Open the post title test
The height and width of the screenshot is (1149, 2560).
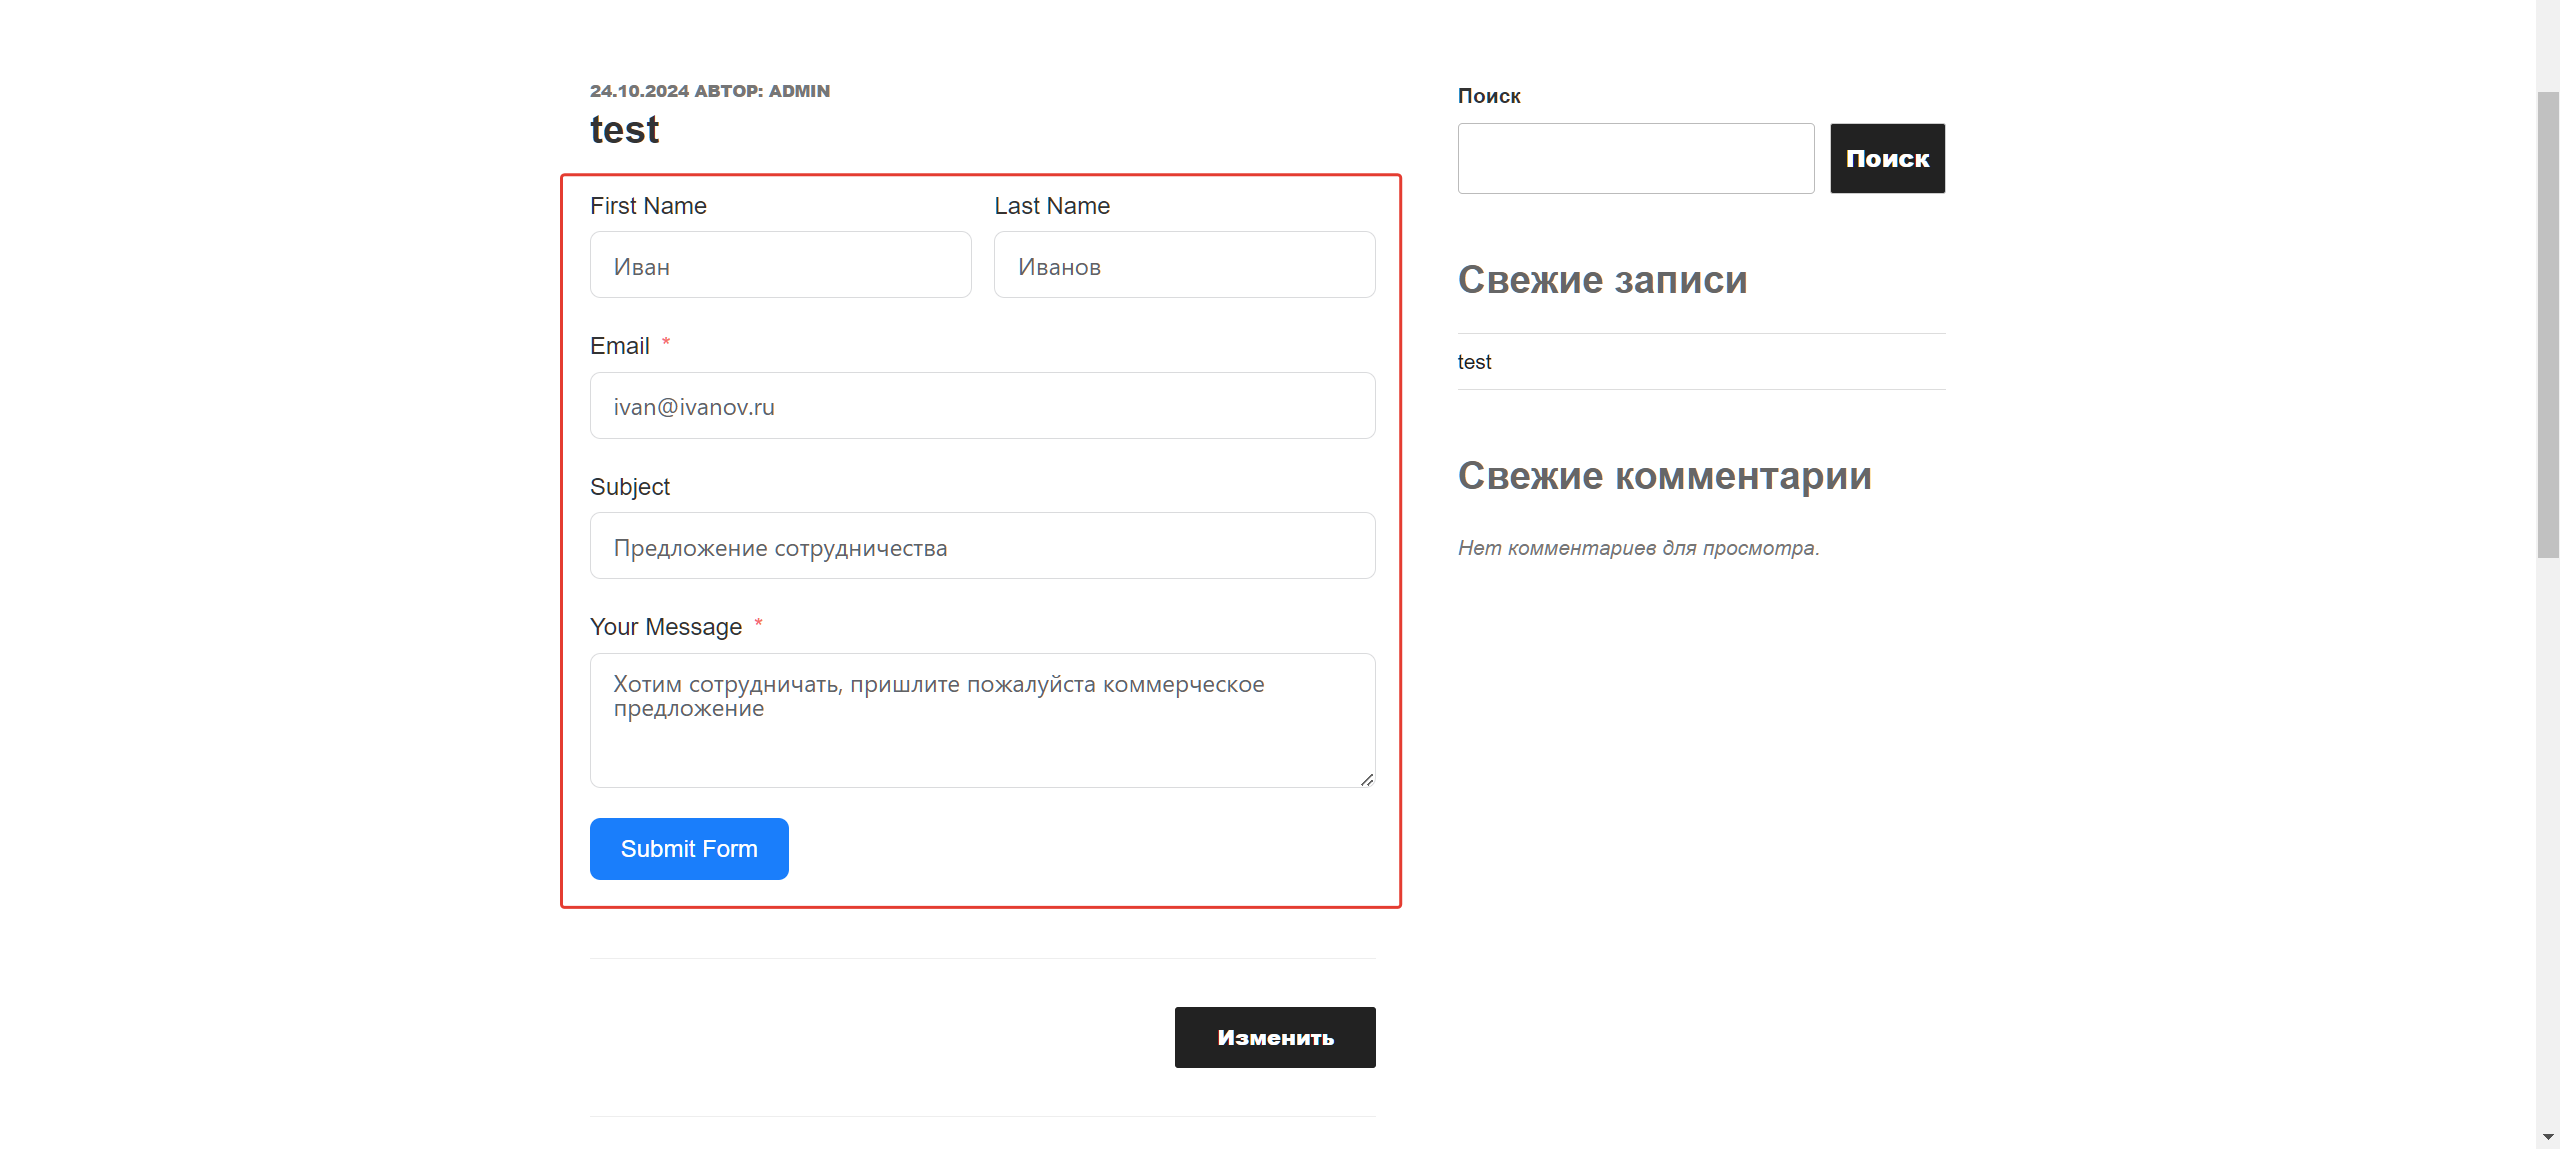pos(624,128)
